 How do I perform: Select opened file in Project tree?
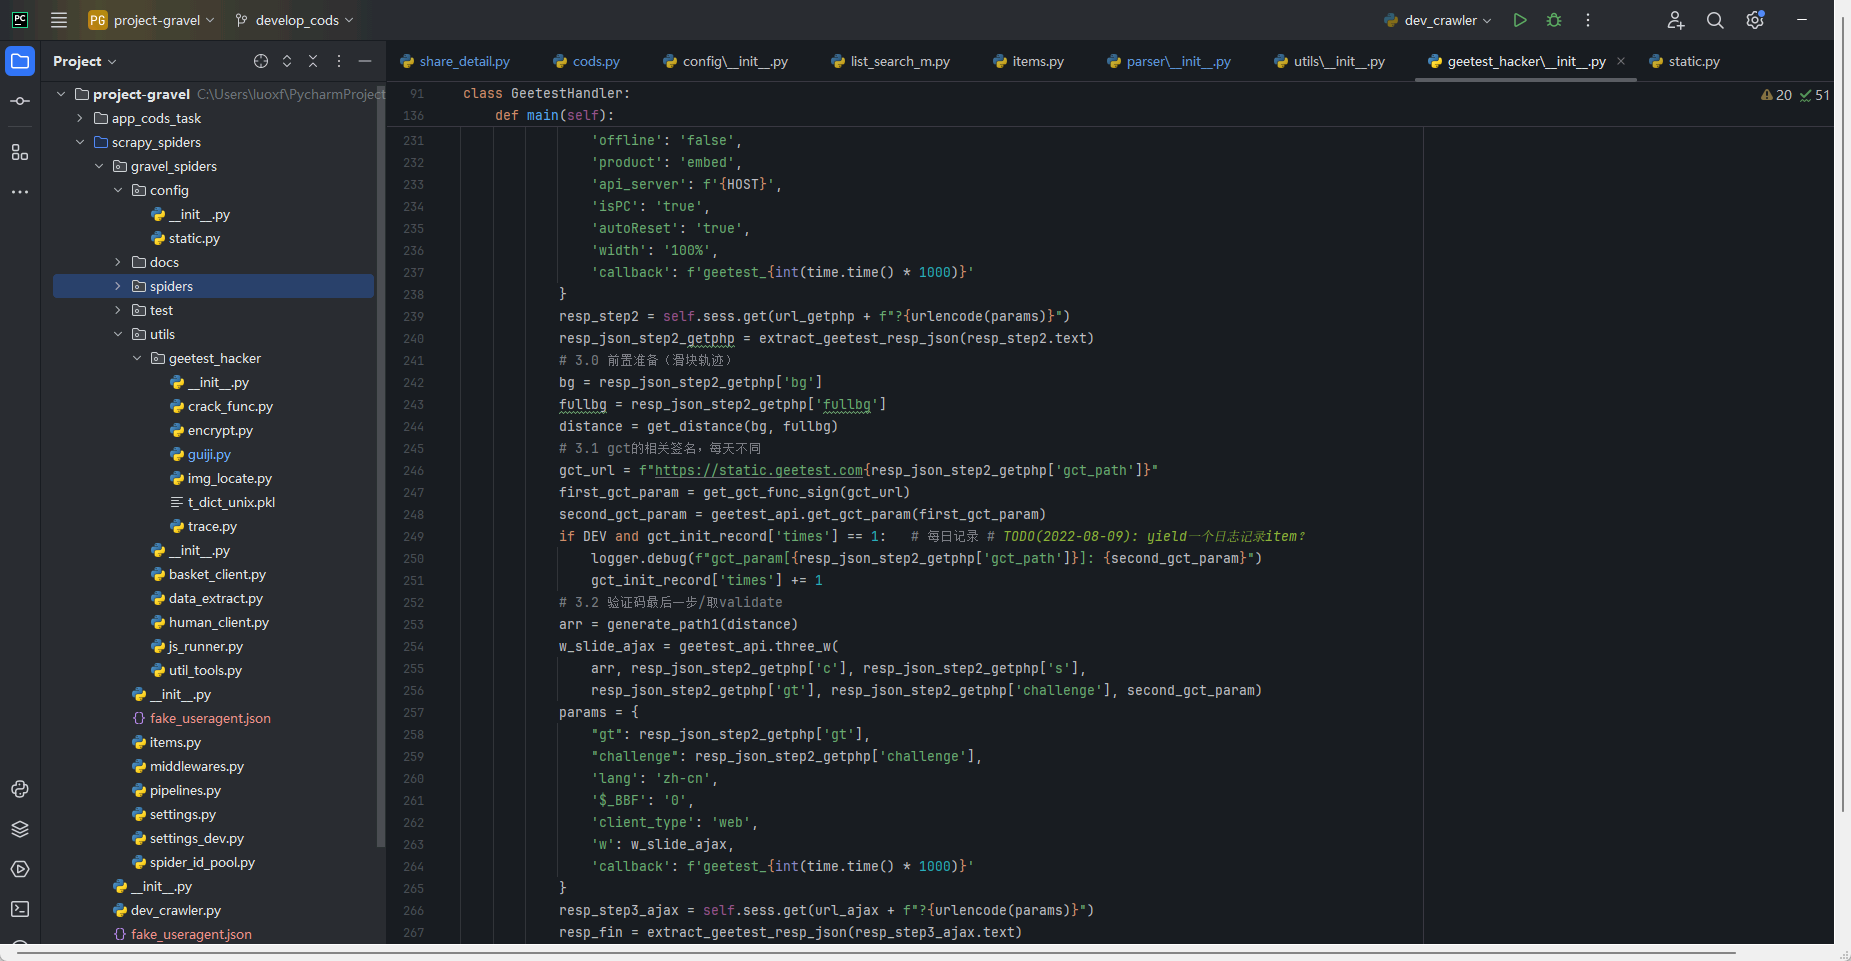(x=261, y=61)
